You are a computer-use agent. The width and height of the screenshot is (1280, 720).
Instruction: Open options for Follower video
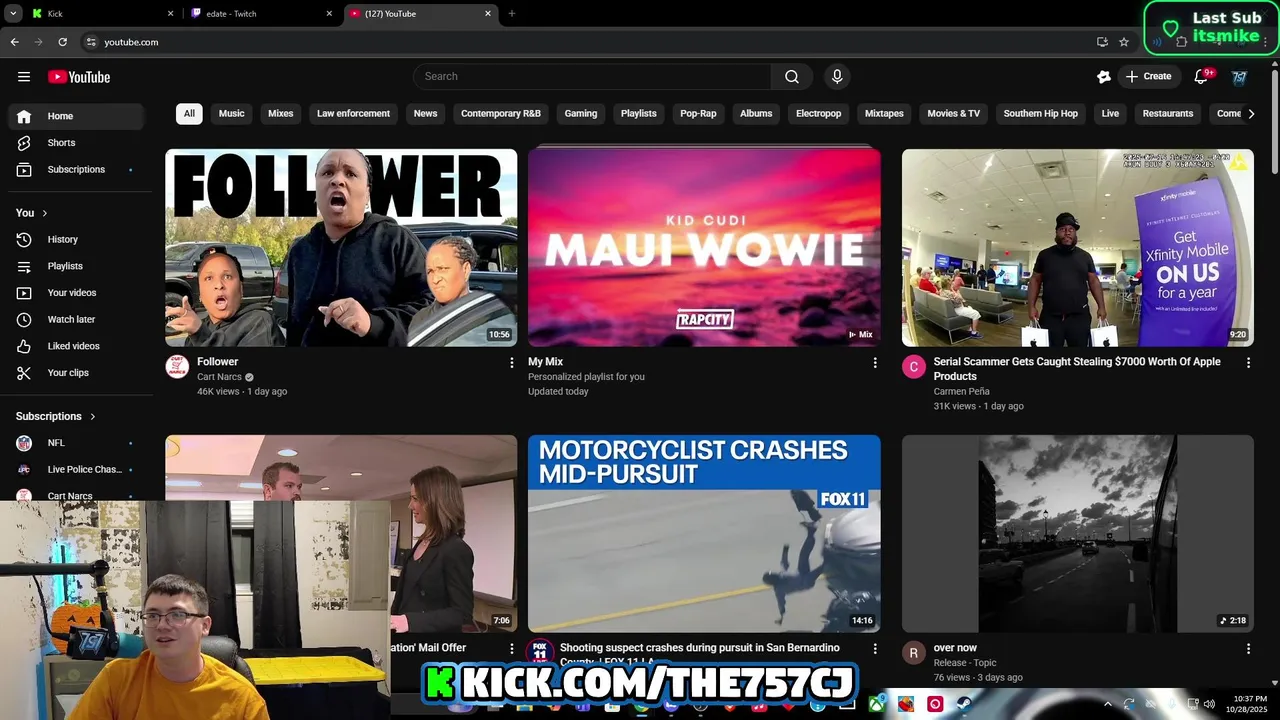coord(512,363)
